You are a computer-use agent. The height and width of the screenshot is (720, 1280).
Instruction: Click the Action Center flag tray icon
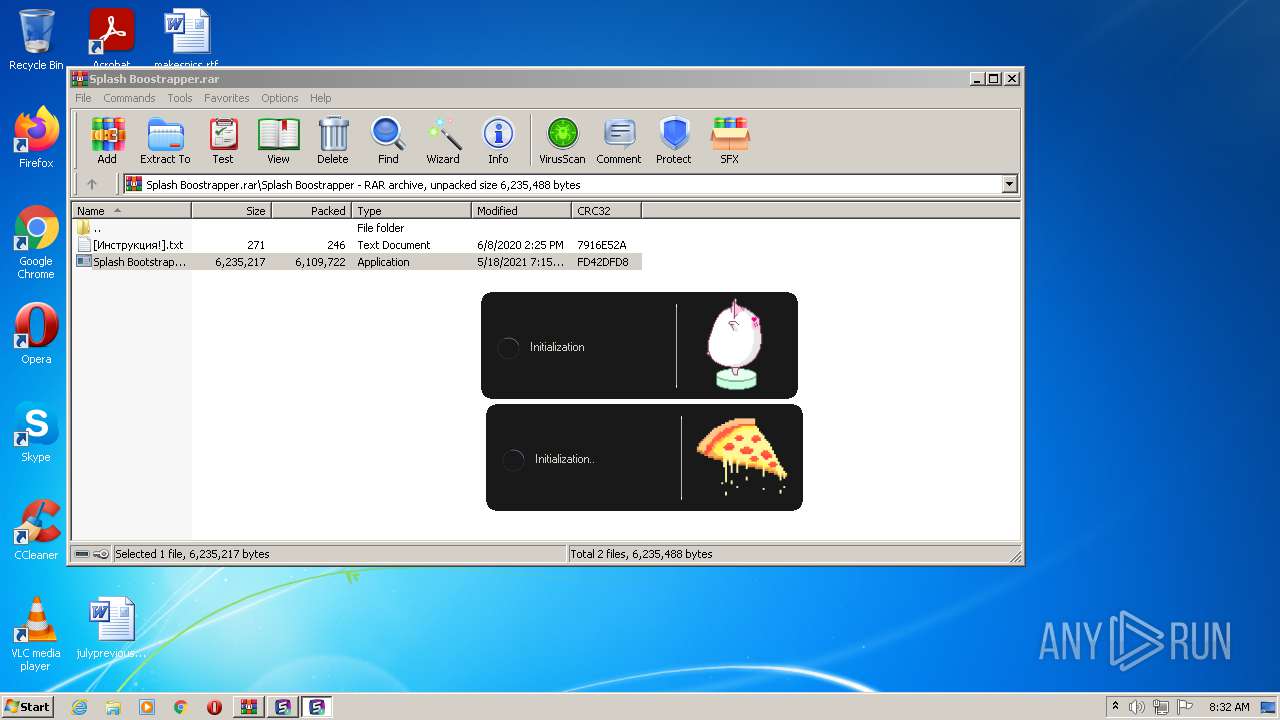coord(1185,707)
